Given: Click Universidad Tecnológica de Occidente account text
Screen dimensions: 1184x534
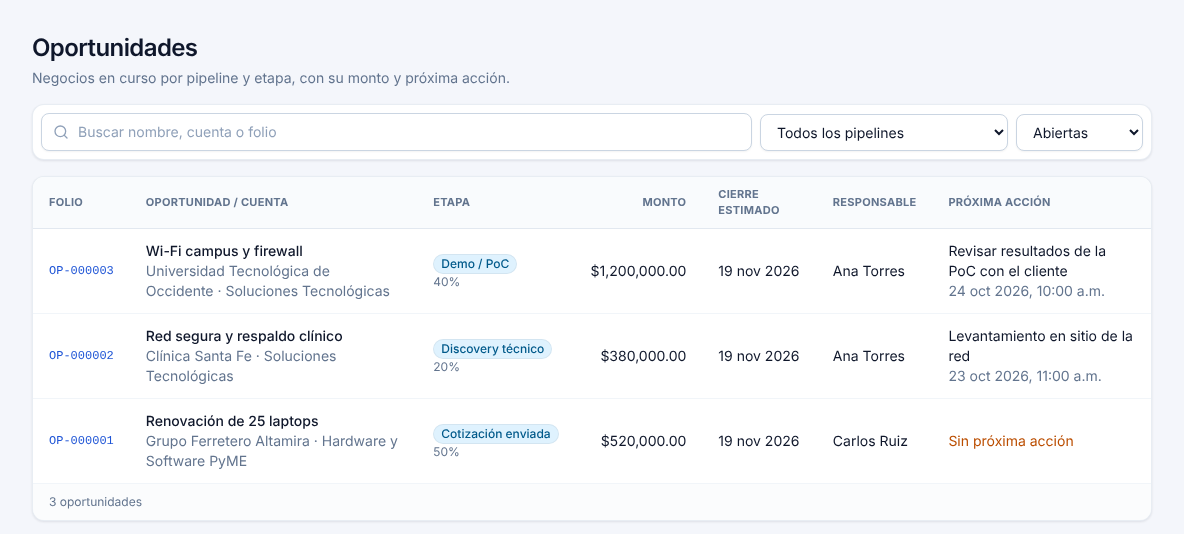Looking at the screenshot, I should [237, 280].
